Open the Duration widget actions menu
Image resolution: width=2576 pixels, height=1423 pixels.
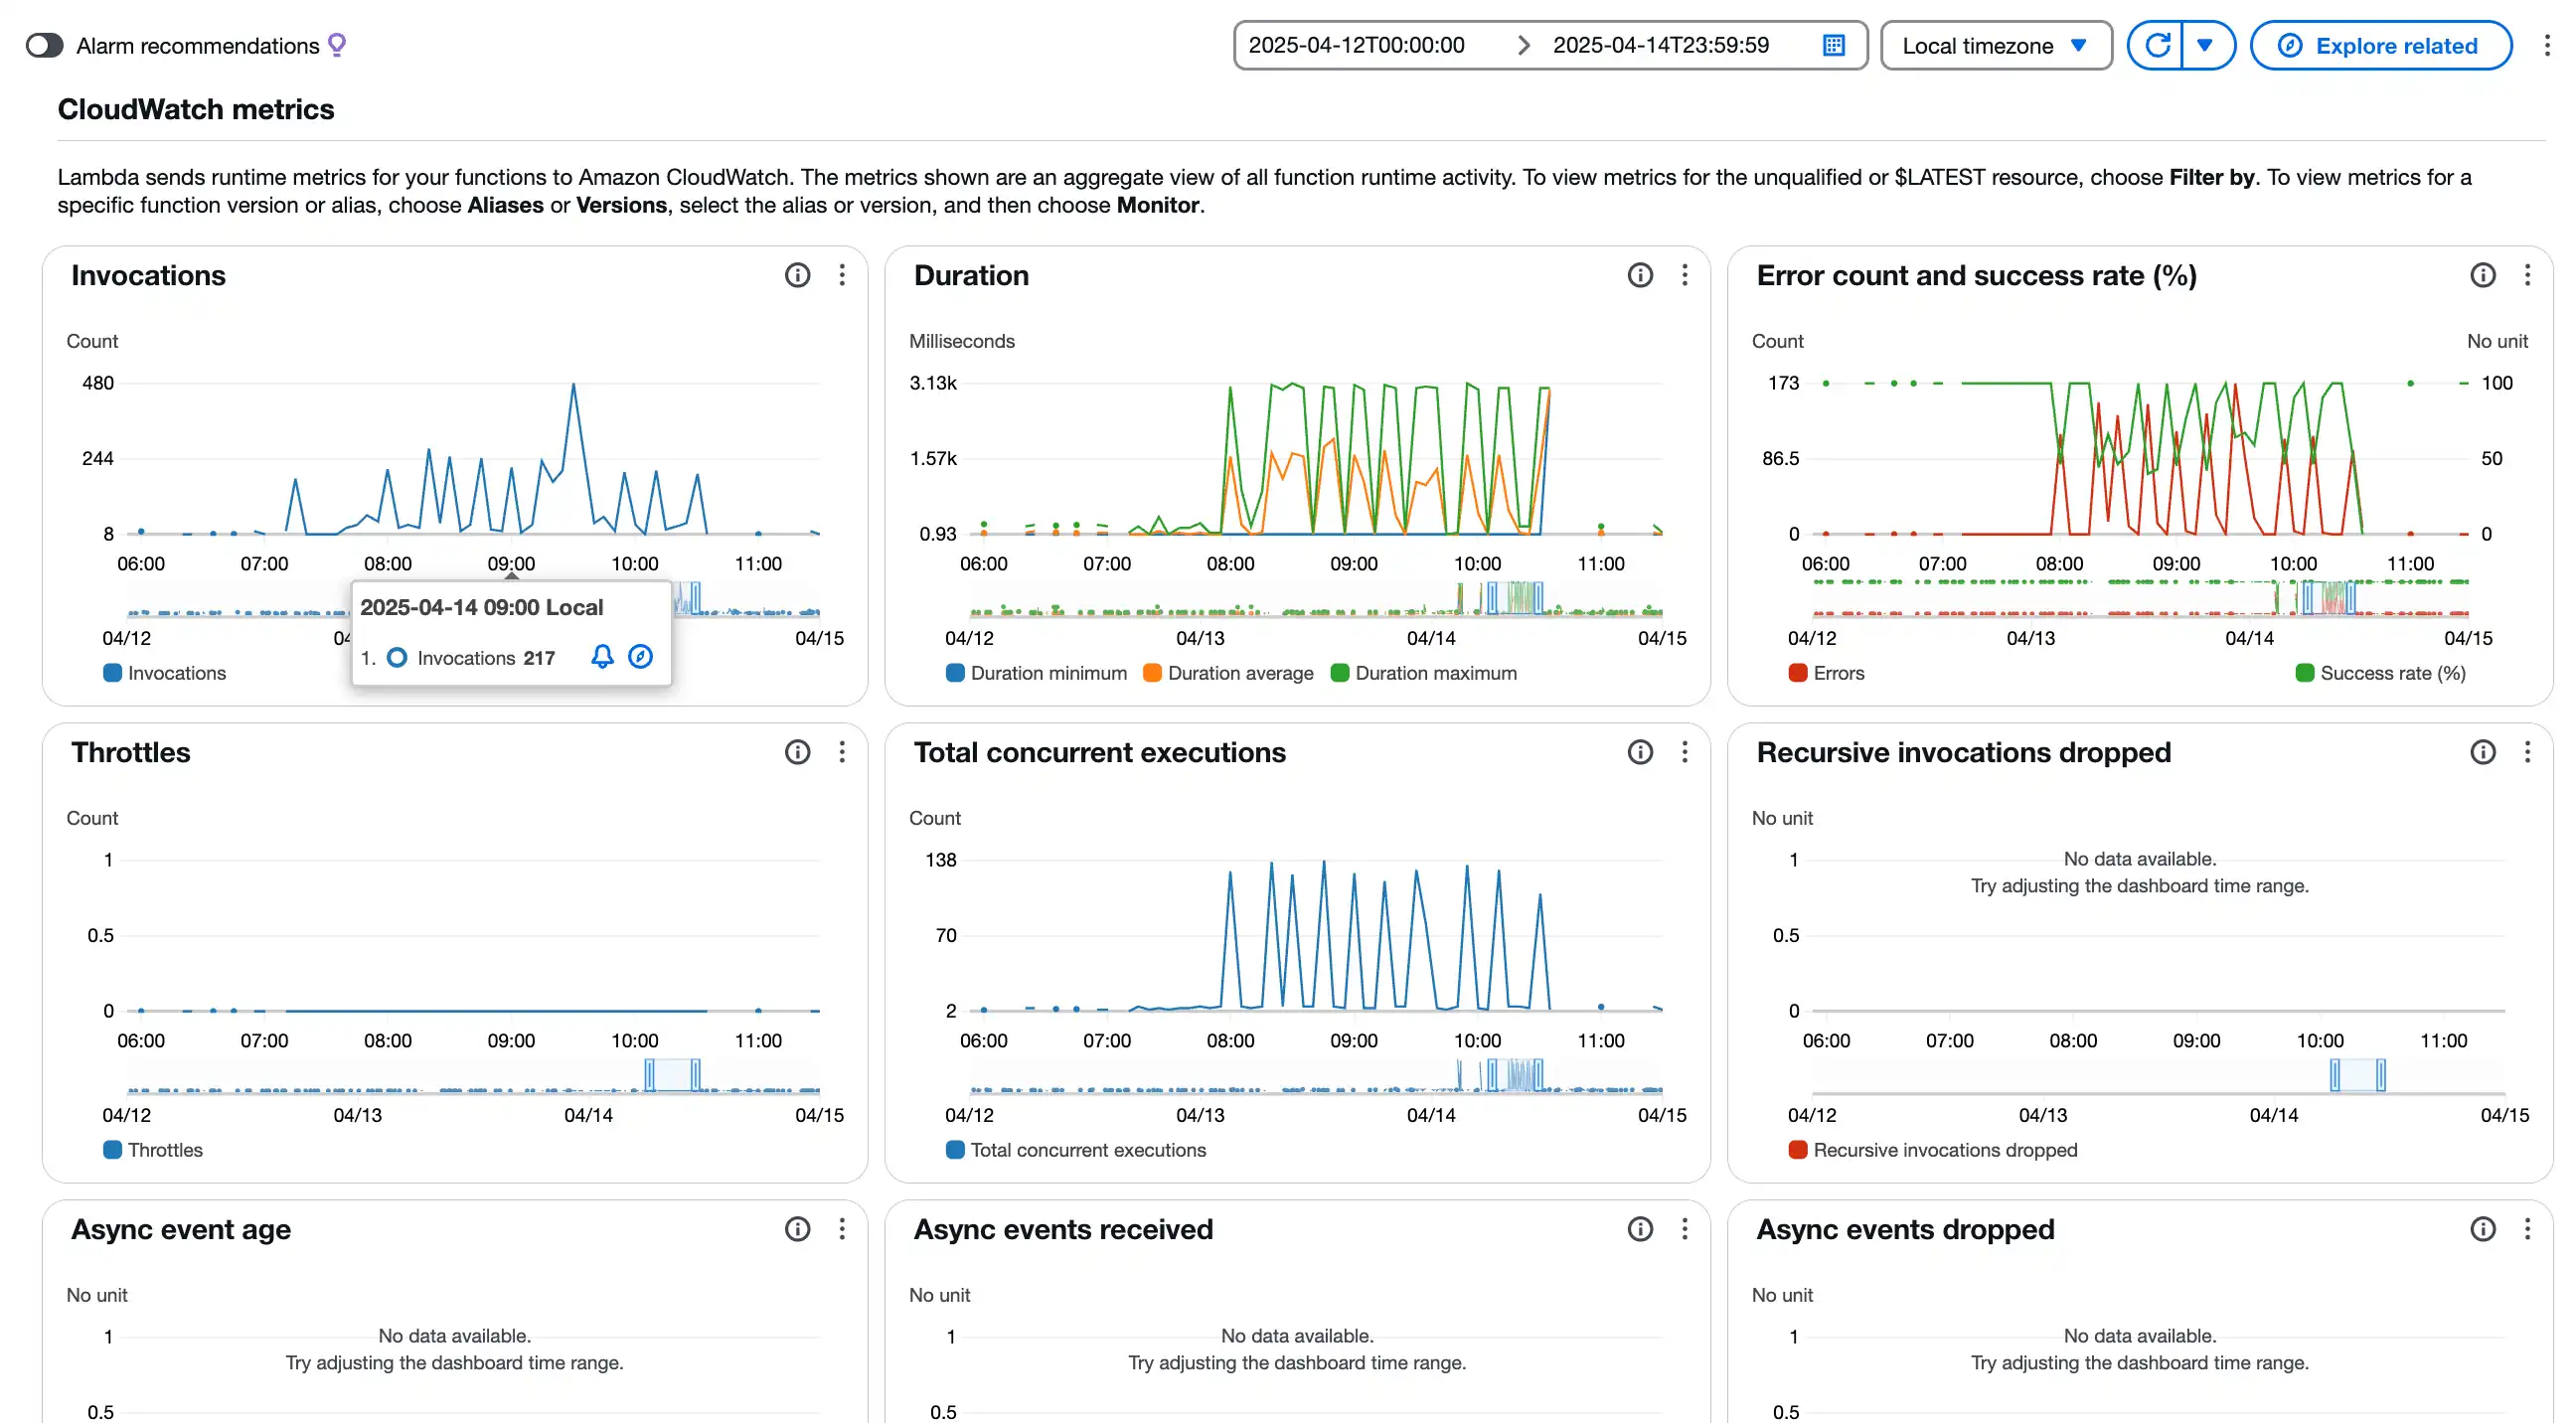[x=1685, y=275]
